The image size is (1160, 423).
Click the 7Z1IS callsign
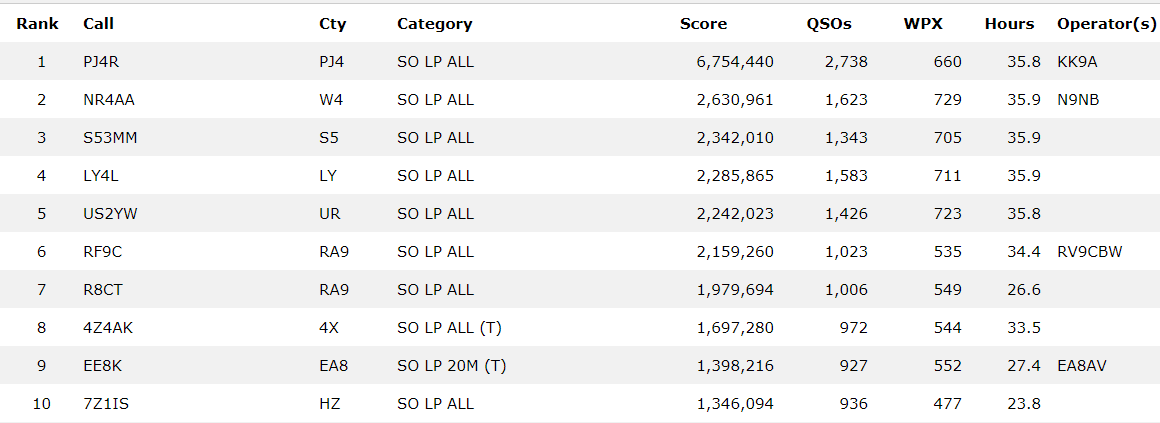pyautogui.click(x=105, y=404)
